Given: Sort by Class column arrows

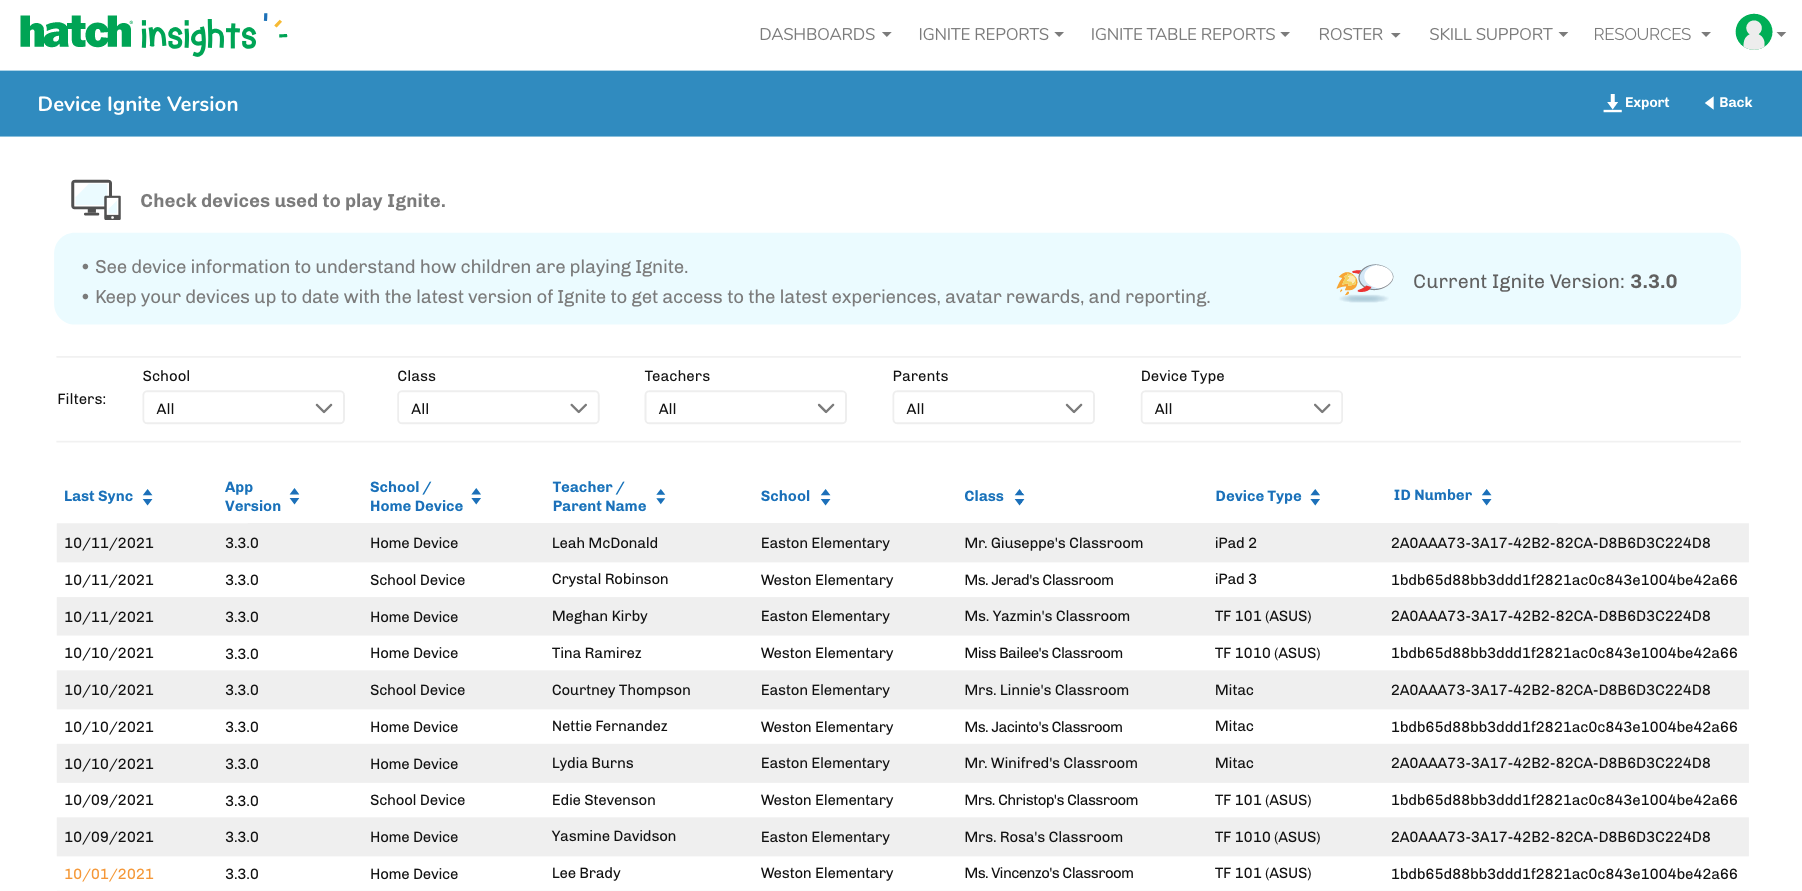Looking at the screenshot, I should pos(1020,497).
